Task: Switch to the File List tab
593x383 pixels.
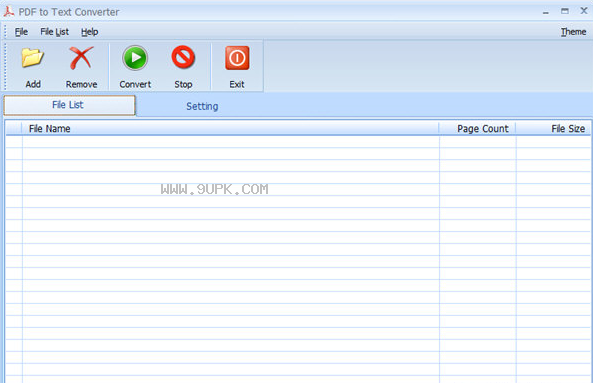Action: click(x=69, y=105)
